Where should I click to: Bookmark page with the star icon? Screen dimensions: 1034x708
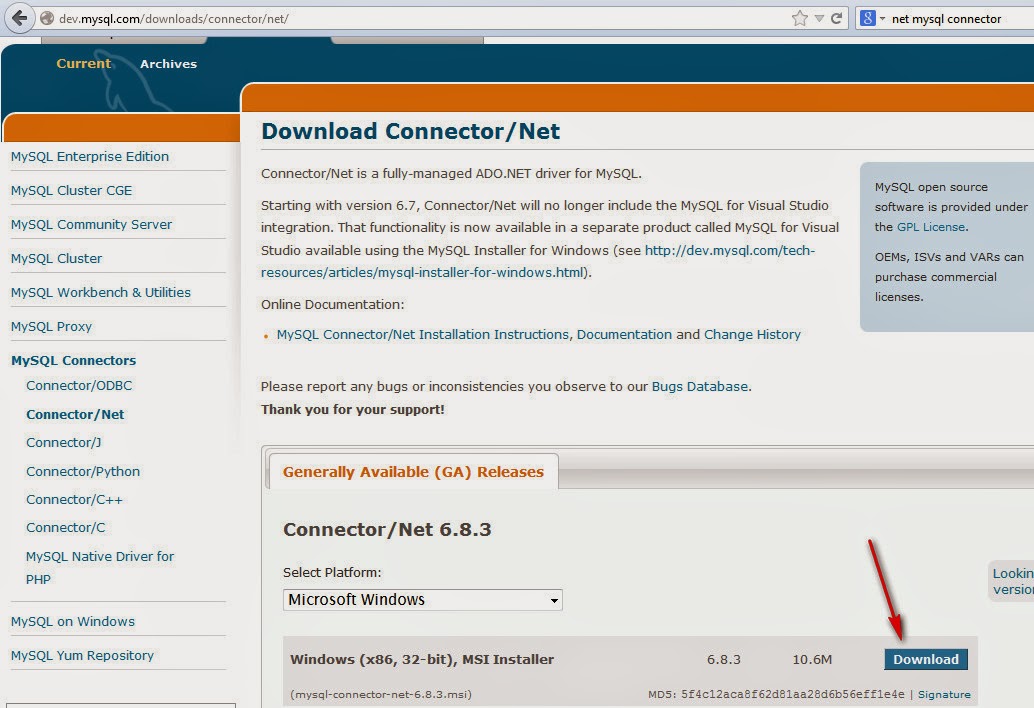click(799, 18)
